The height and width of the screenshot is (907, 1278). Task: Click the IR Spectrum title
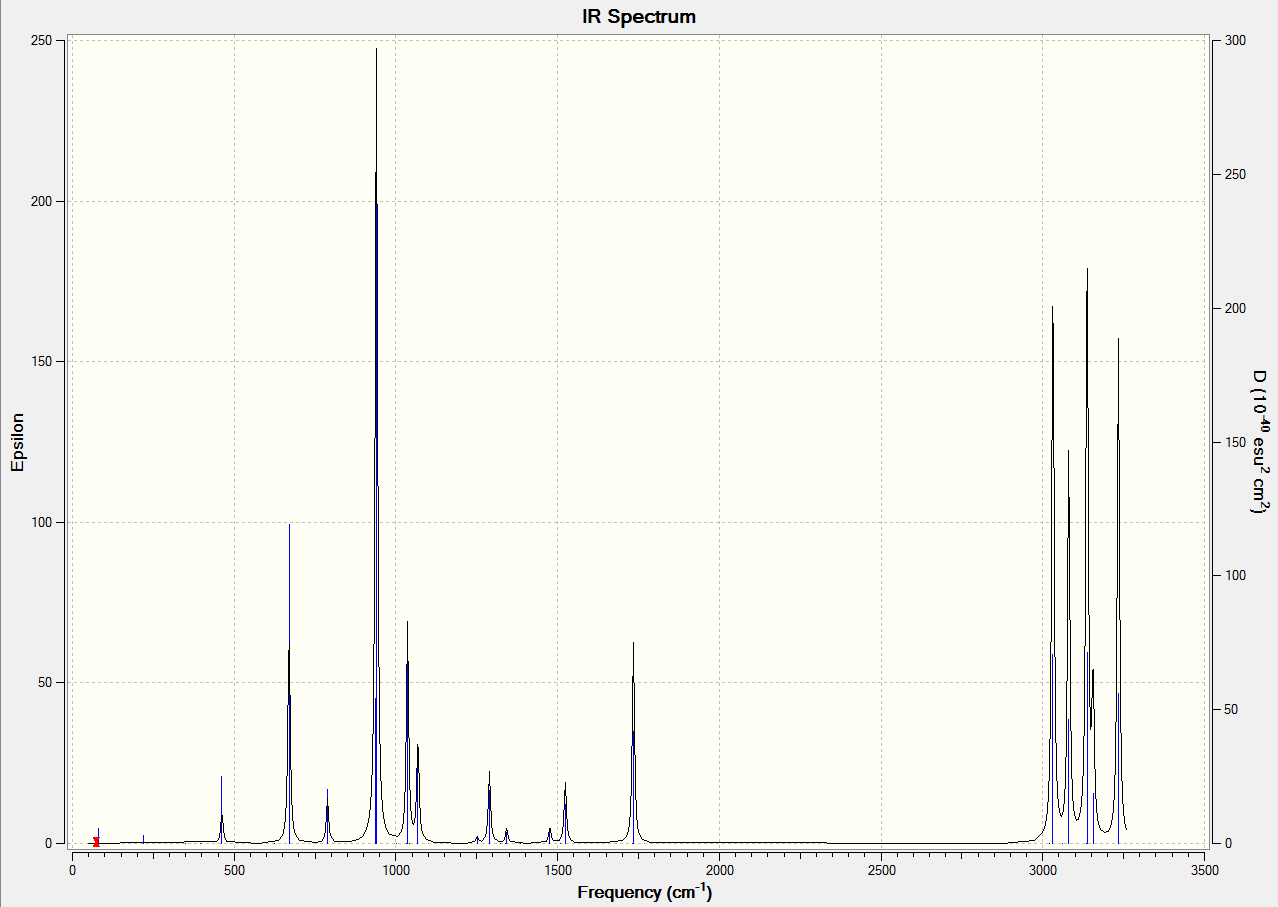pos(639,17)
